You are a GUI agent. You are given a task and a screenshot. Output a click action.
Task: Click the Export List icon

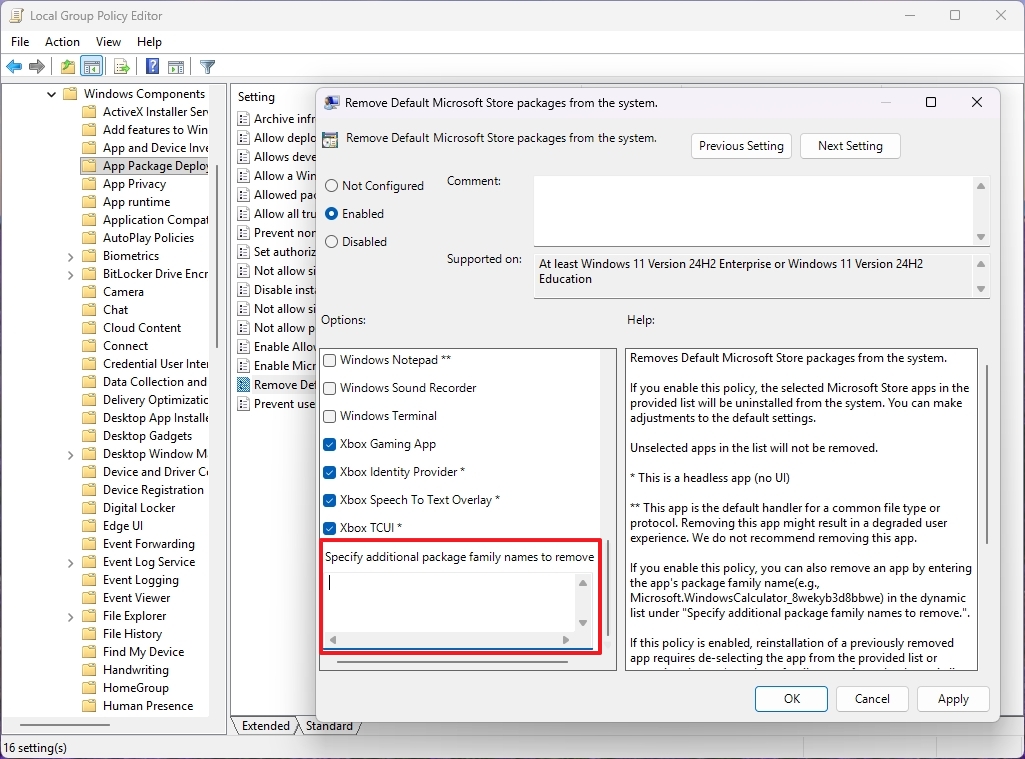pos(121,66)
